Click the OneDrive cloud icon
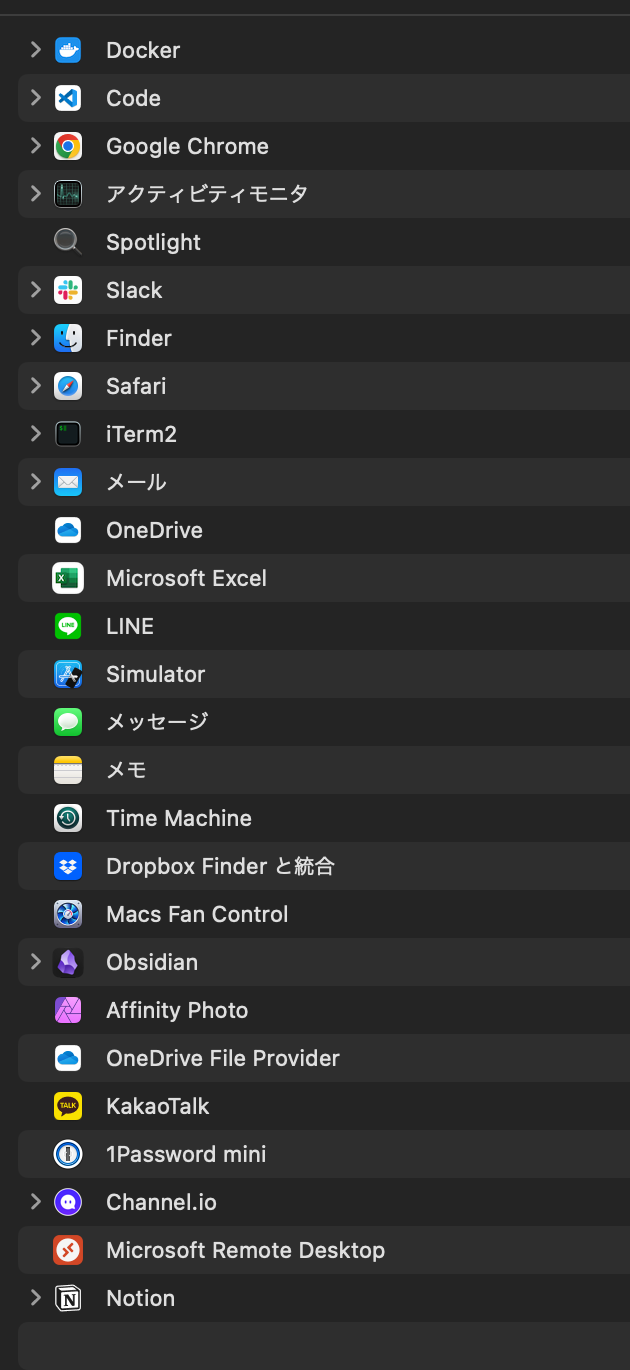Viewport: 630px width, 1370px height. [68, 530]
